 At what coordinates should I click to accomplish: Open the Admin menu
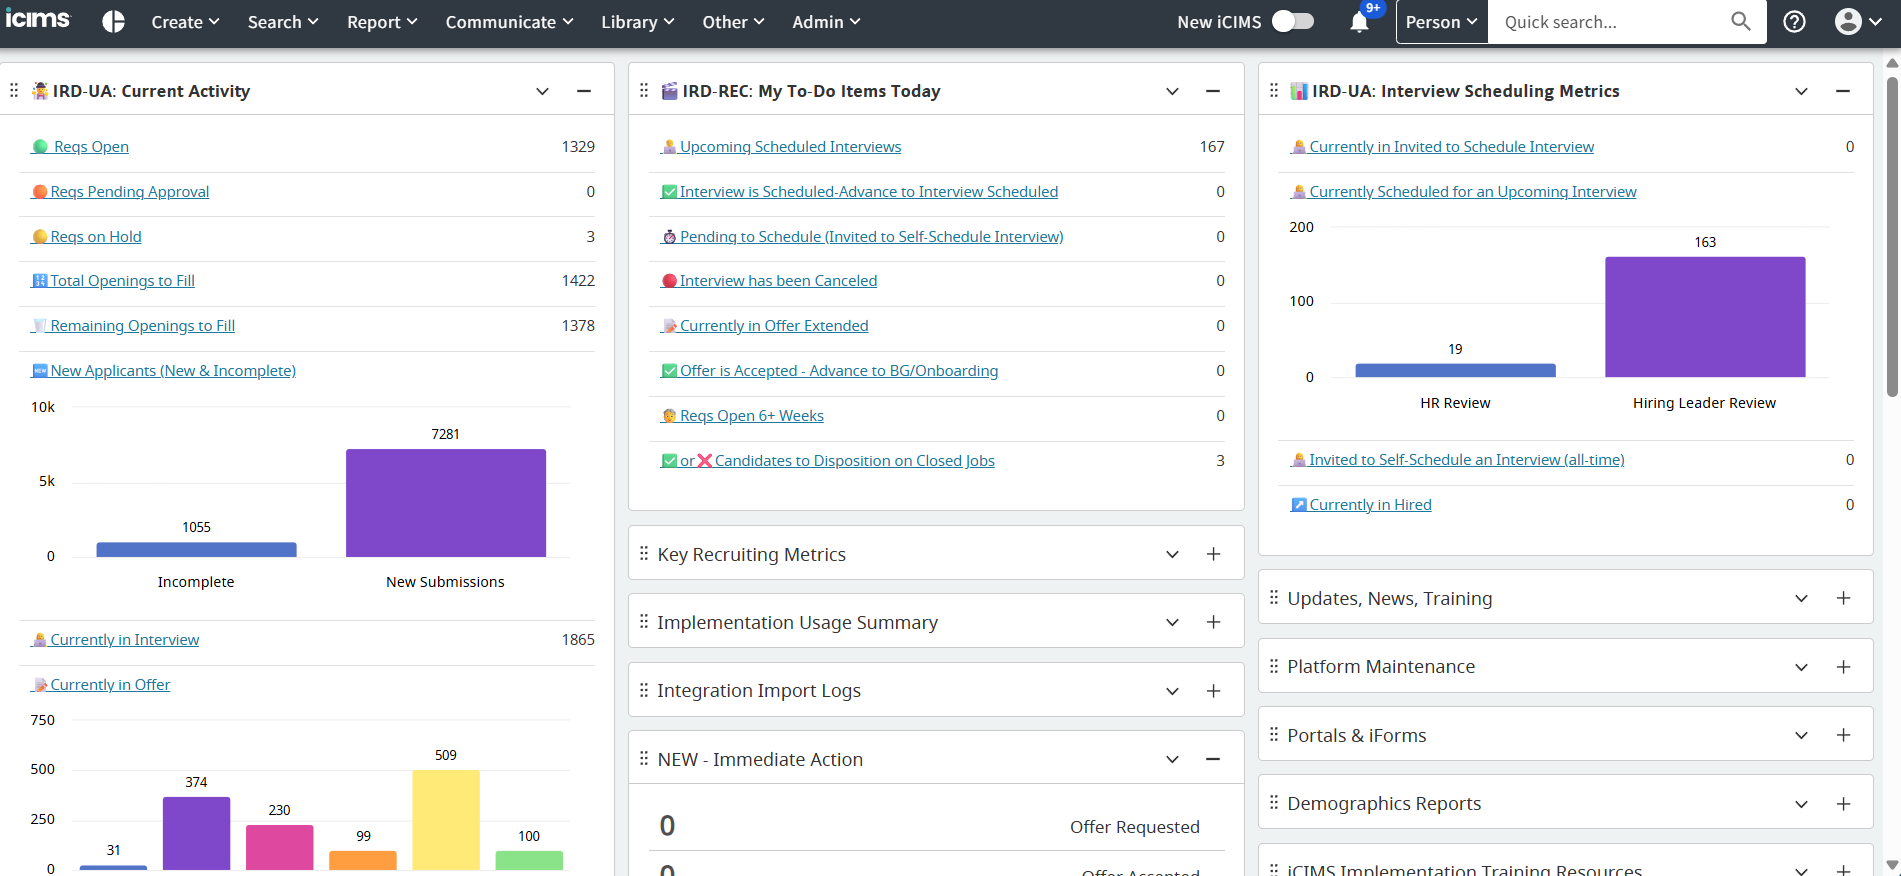826,22
